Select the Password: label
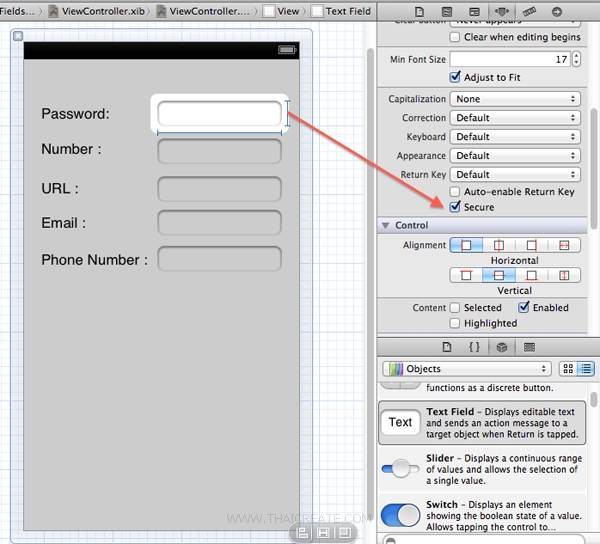600x544 pixels. 75,114
